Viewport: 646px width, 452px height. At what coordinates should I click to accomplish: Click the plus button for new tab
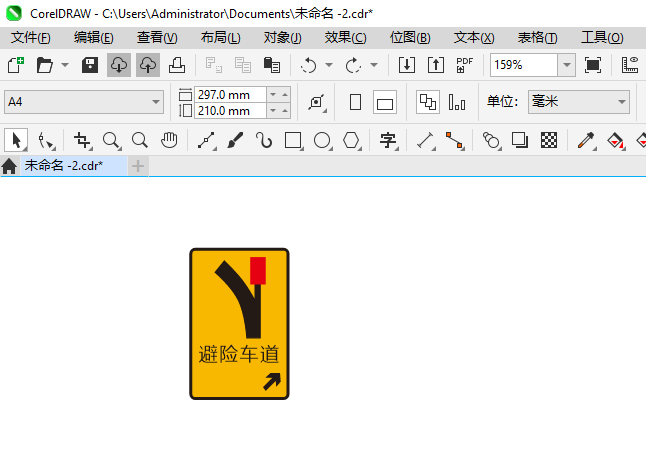pos(138,166)
